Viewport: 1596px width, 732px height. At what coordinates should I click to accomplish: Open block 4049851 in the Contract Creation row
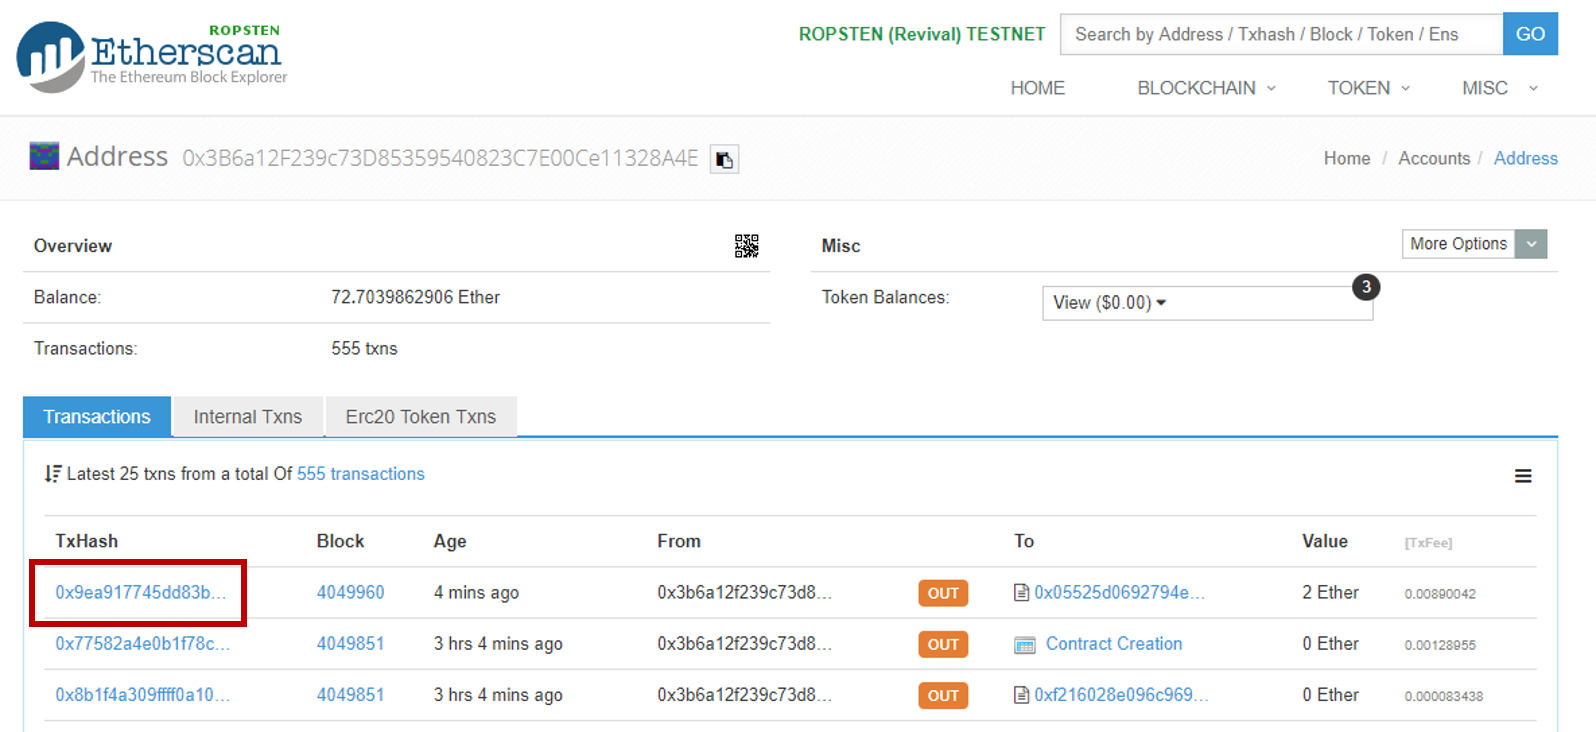[350, 644]
